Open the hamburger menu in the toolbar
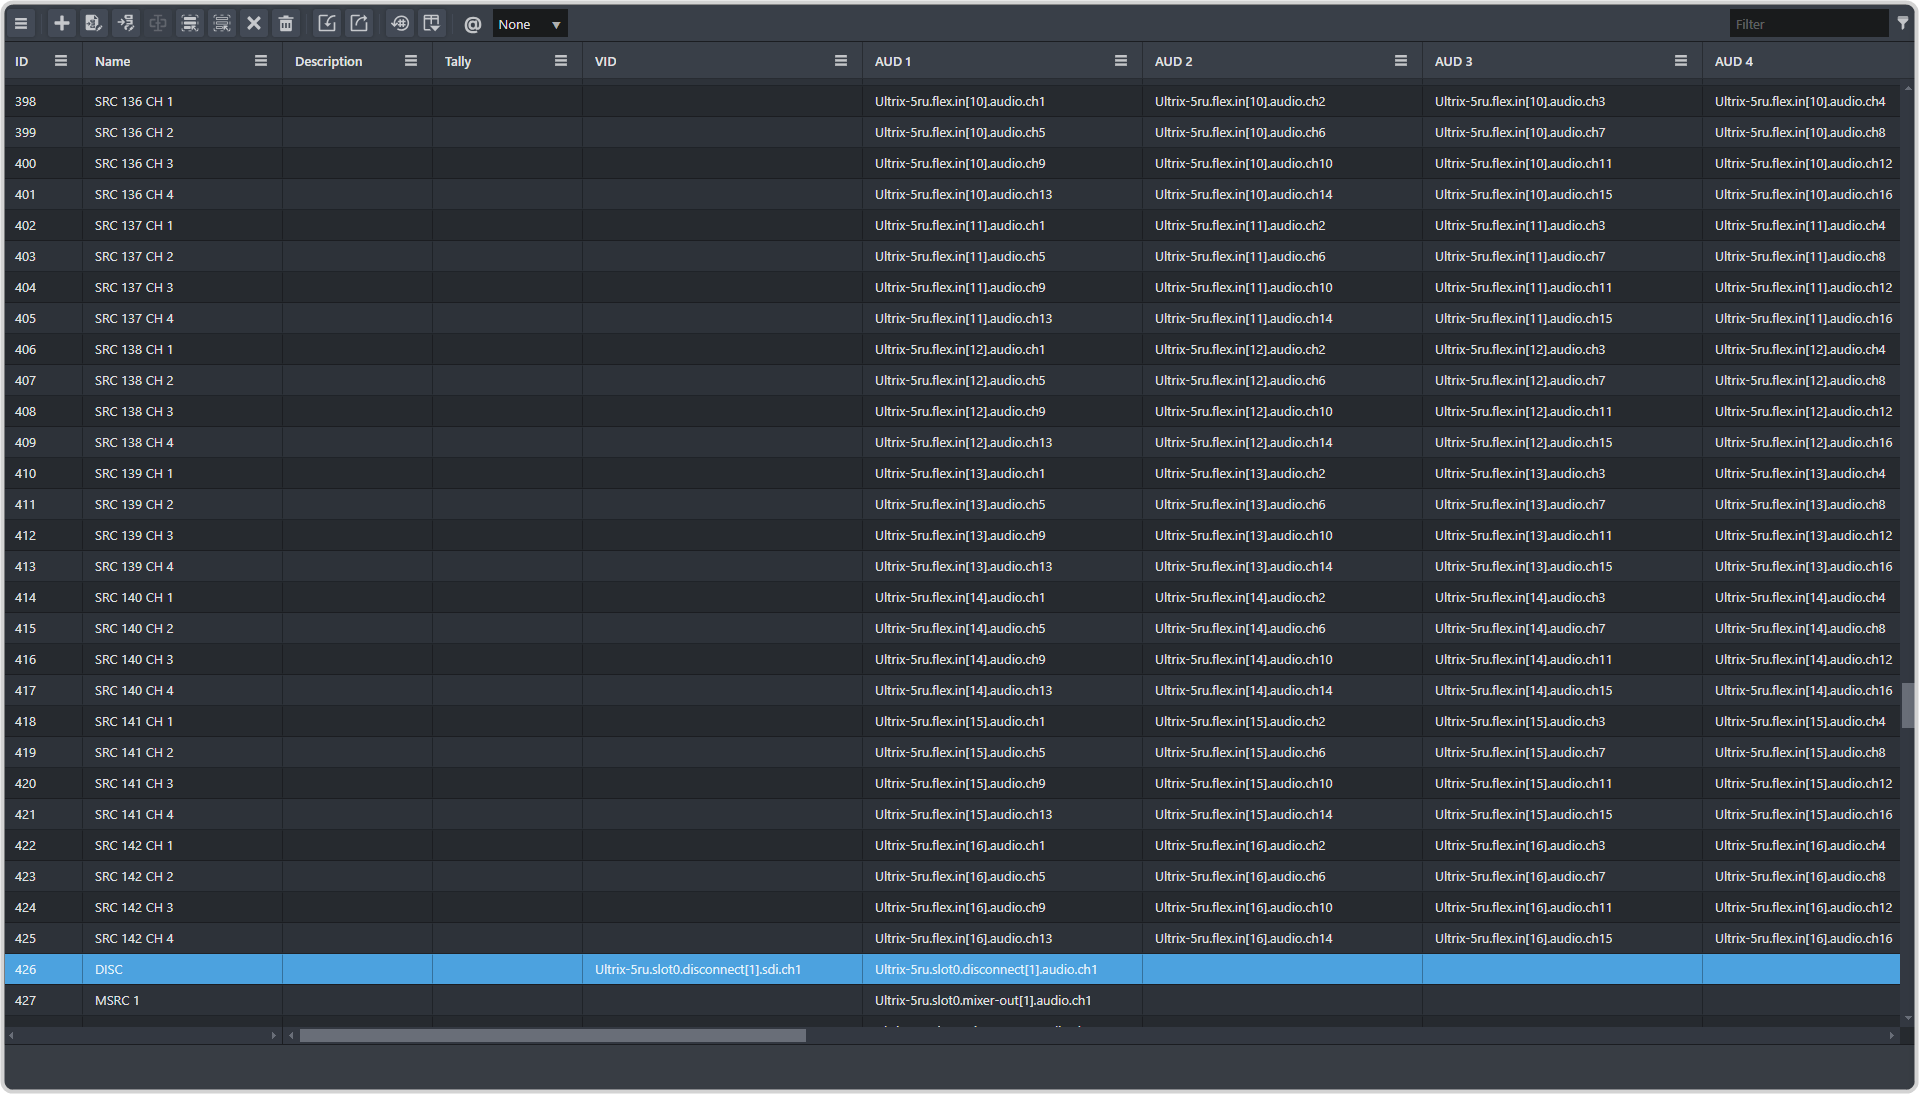 click(21, 24)
